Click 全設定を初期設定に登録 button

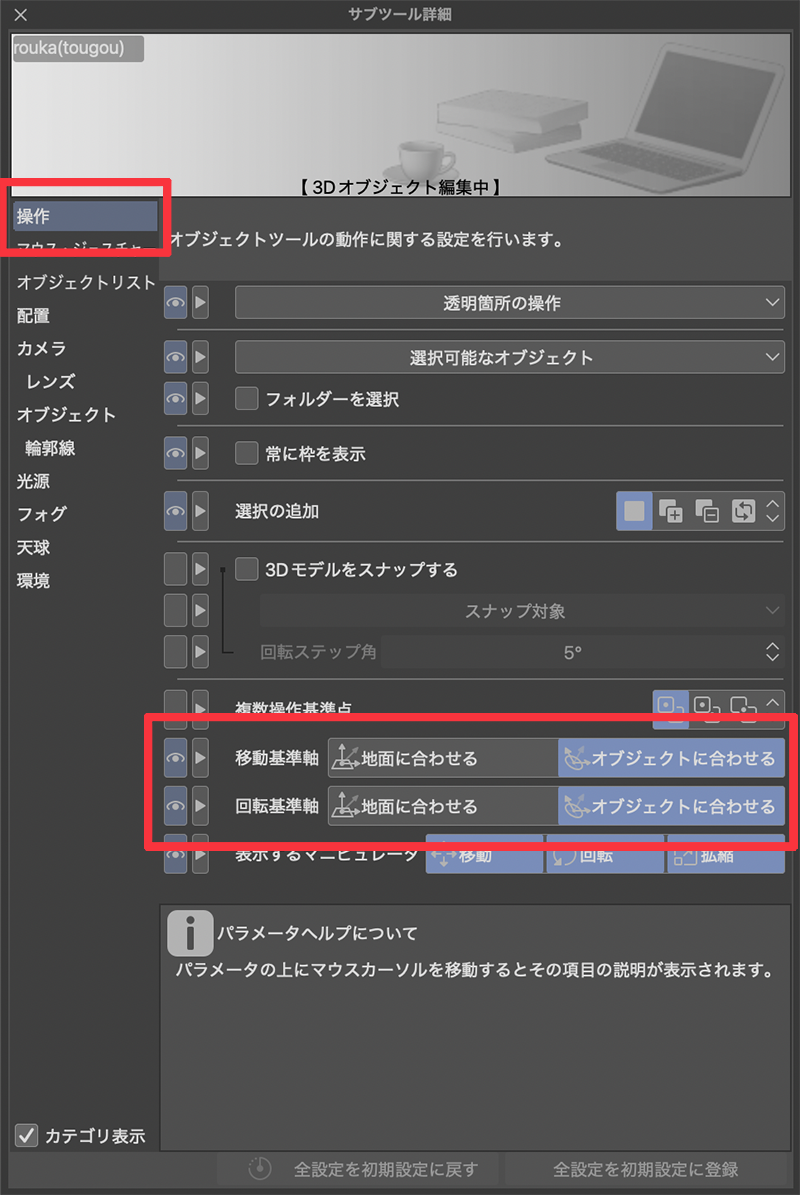click(x=646, y=1169)
